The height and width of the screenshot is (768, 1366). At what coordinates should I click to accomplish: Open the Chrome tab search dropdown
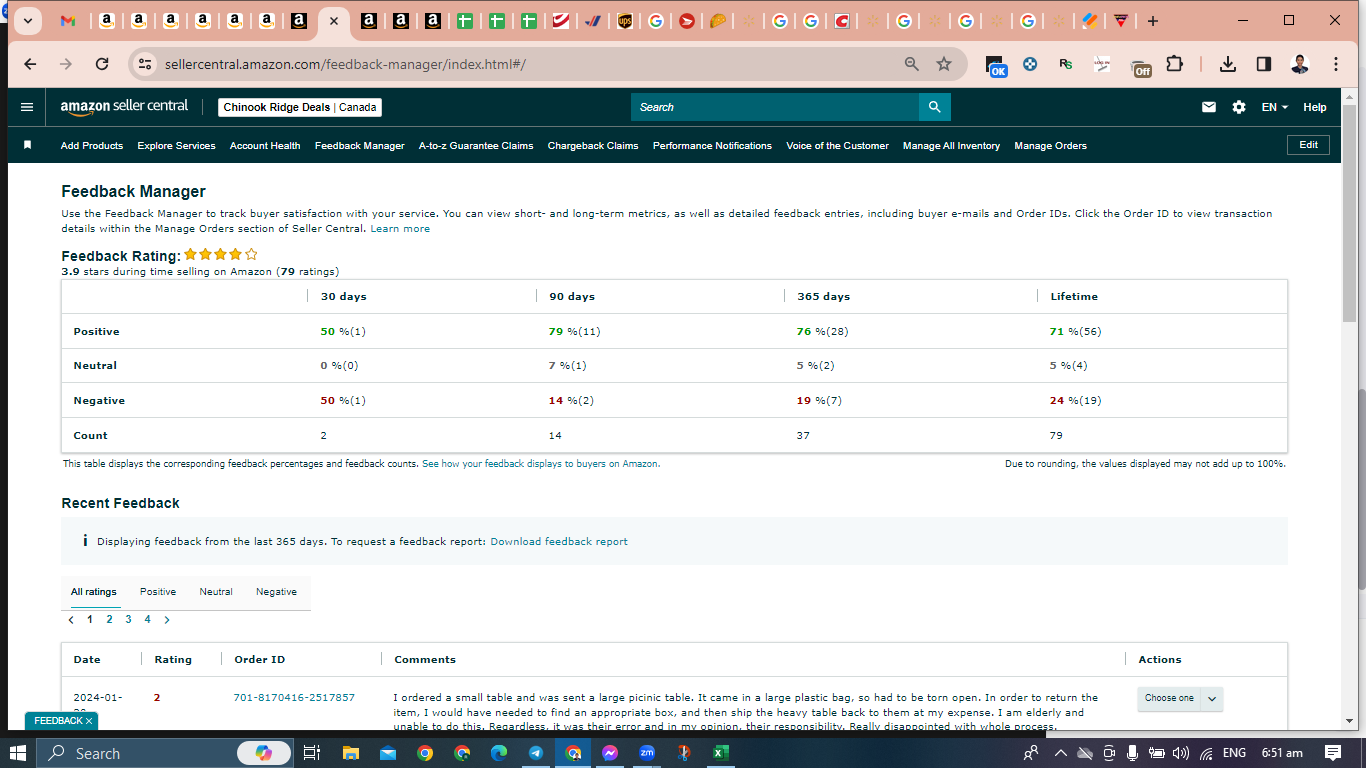click(x=26, y=21)
